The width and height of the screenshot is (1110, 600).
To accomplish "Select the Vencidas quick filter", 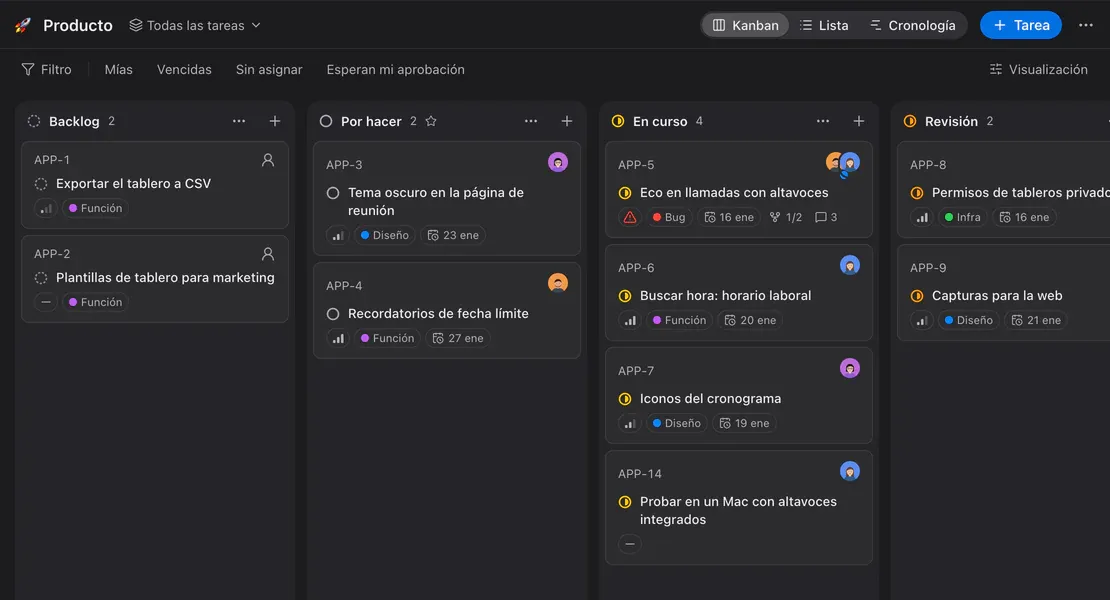I will tap(184, 69).
